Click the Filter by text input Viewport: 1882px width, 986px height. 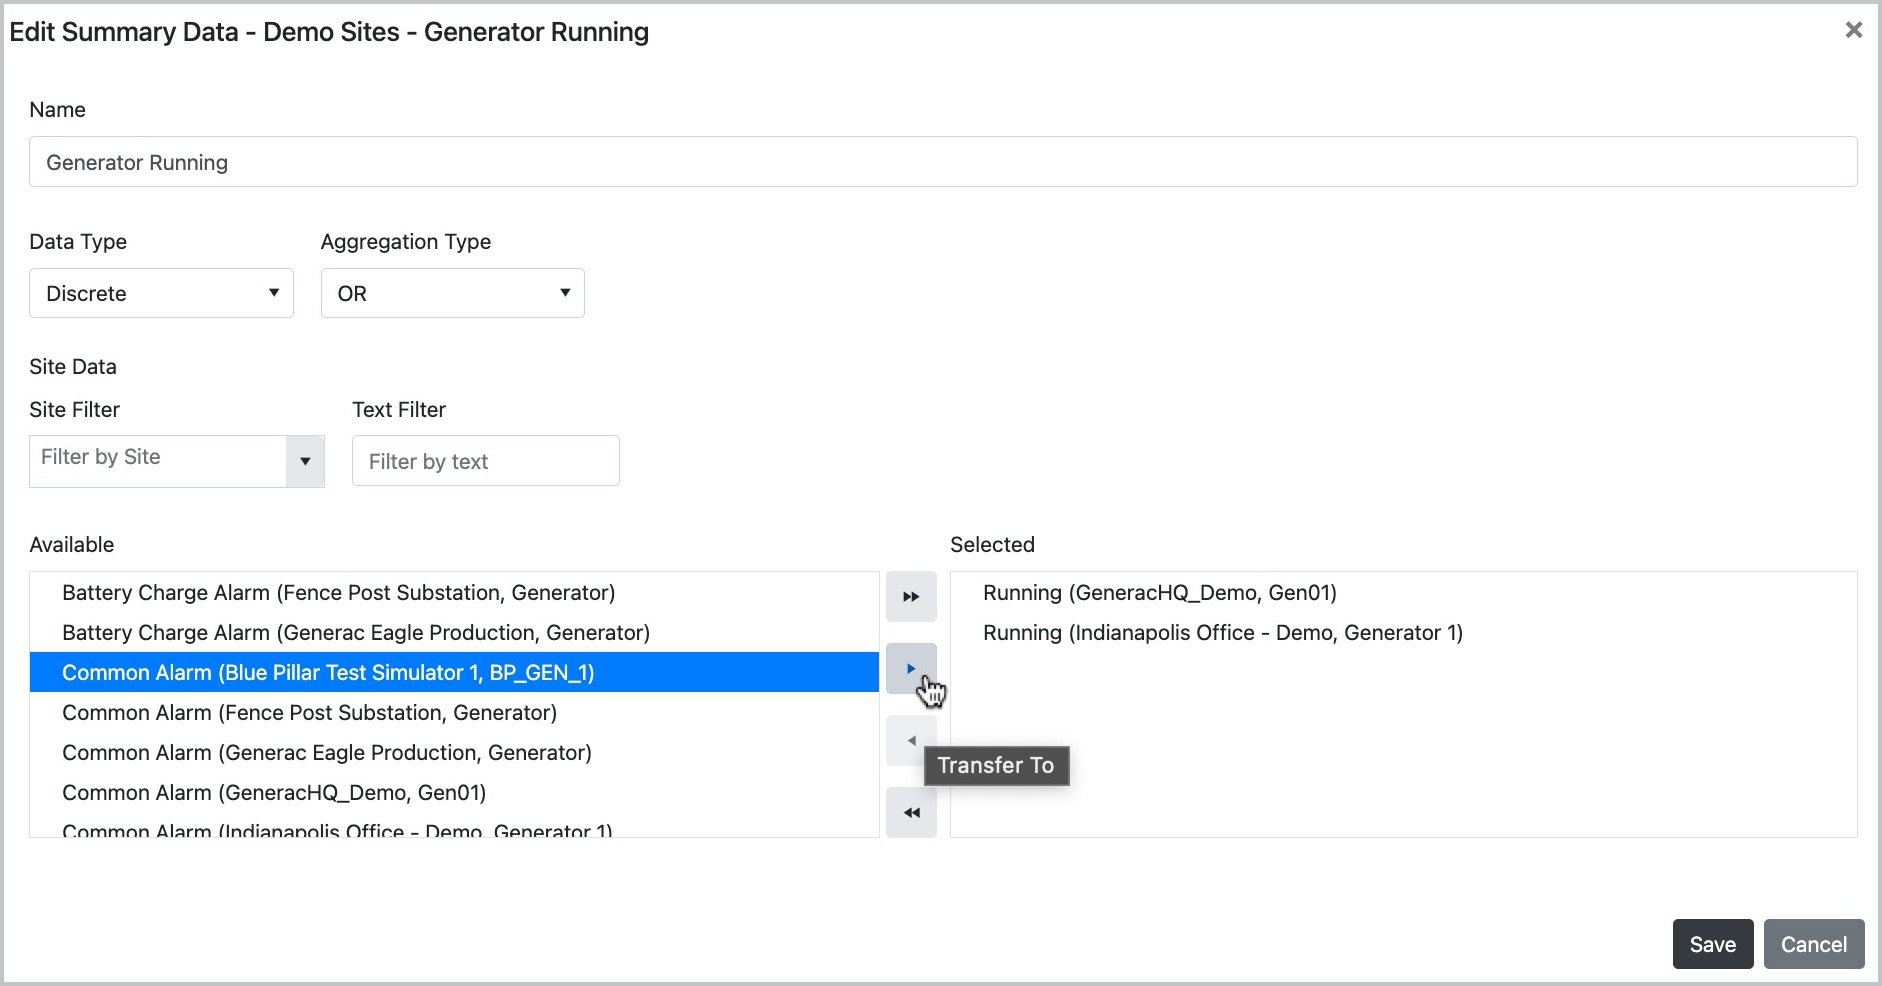coord(485,461)
